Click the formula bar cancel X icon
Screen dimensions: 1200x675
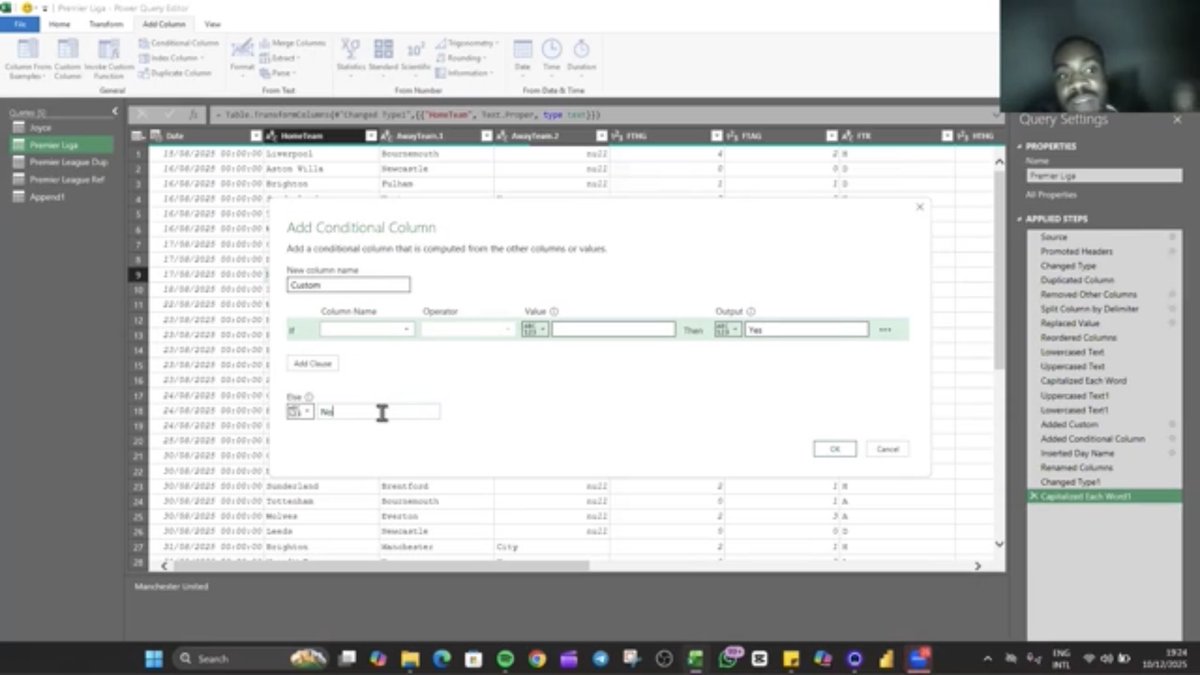click(143, 115)
